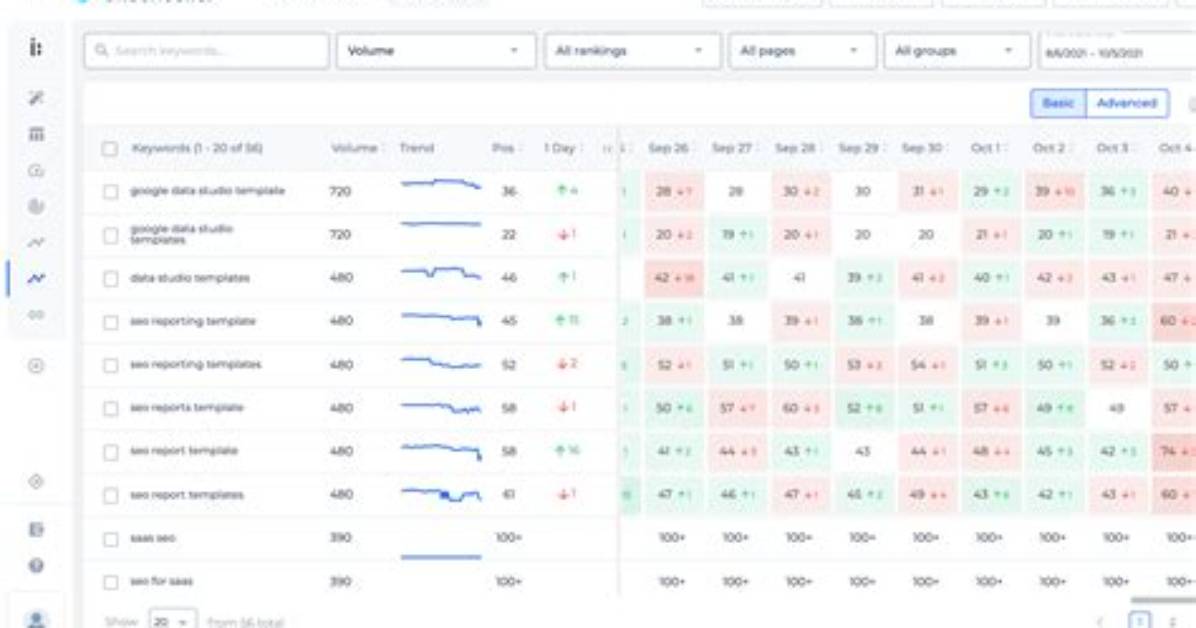The width and height of the screenshot is (1196, 628).
Task: Click the Trend column header
Action: [416, 148]
